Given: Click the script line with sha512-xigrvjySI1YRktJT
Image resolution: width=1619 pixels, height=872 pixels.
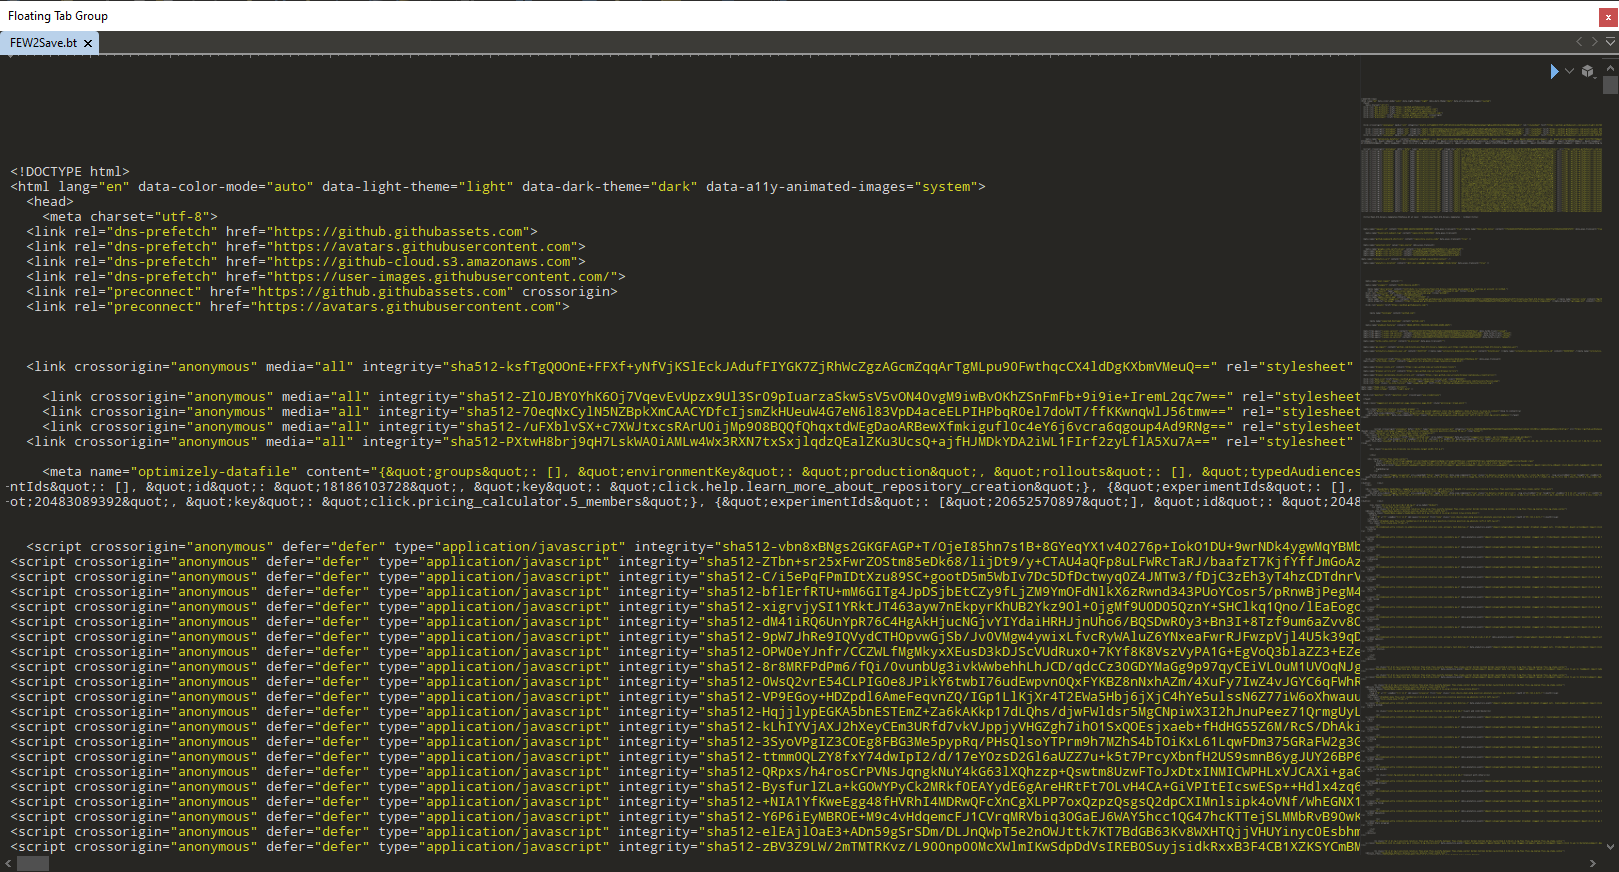Looking at the screenshot, I should coord(685,607).
